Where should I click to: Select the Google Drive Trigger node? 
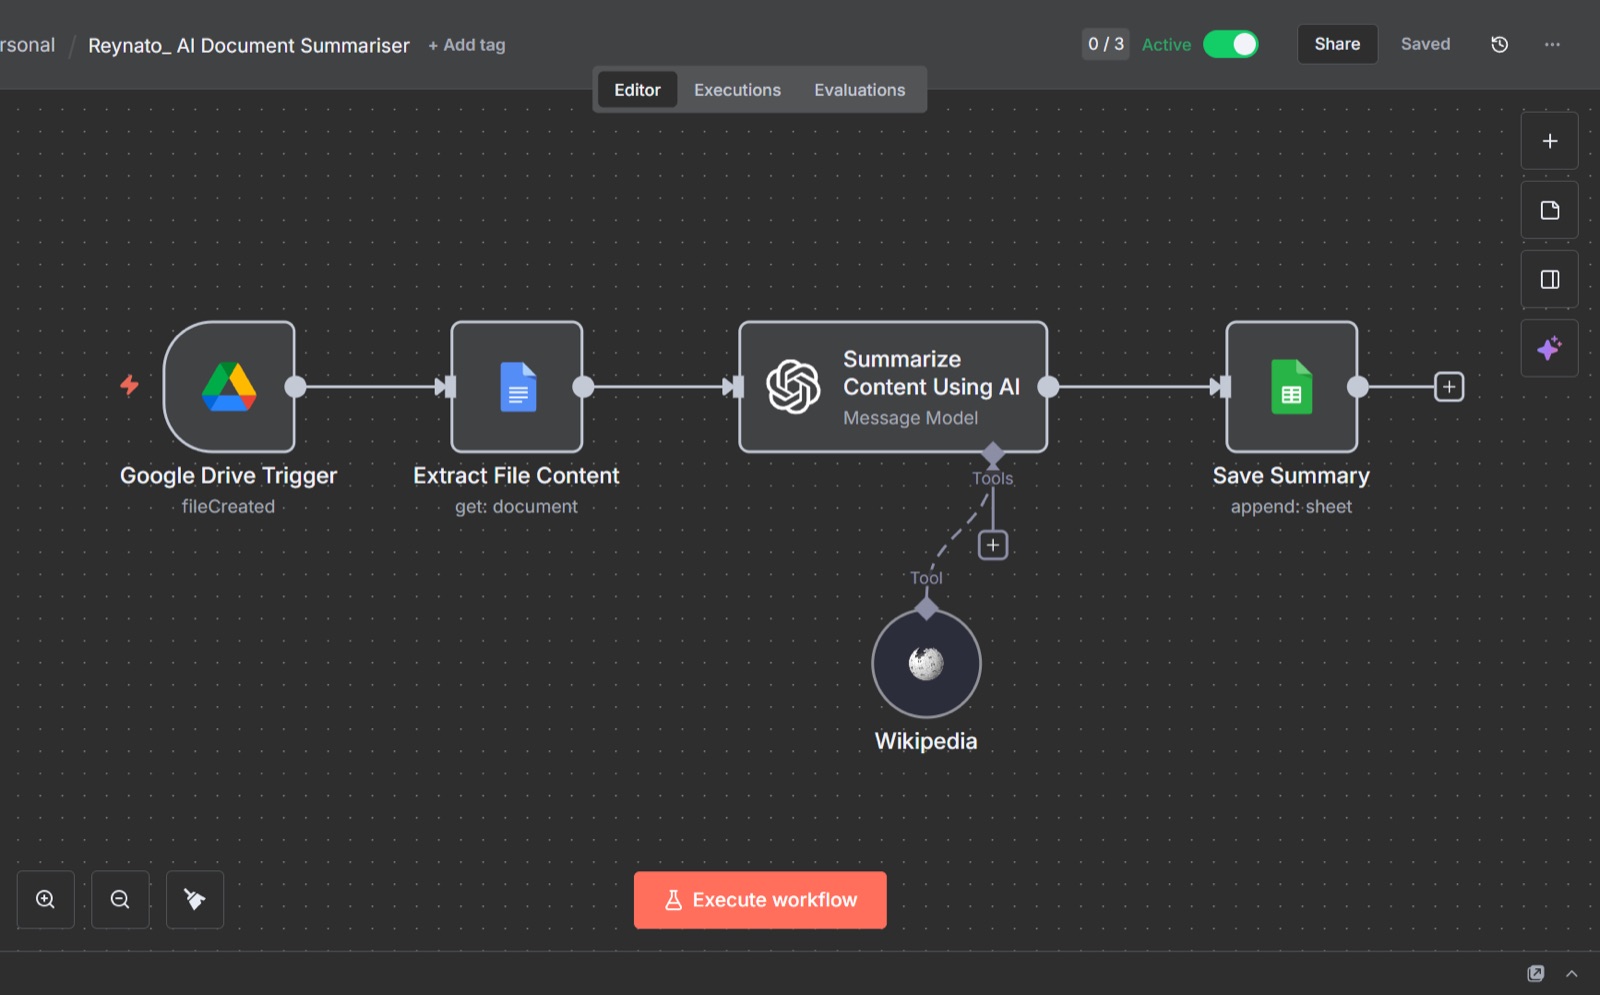(229, 387)
